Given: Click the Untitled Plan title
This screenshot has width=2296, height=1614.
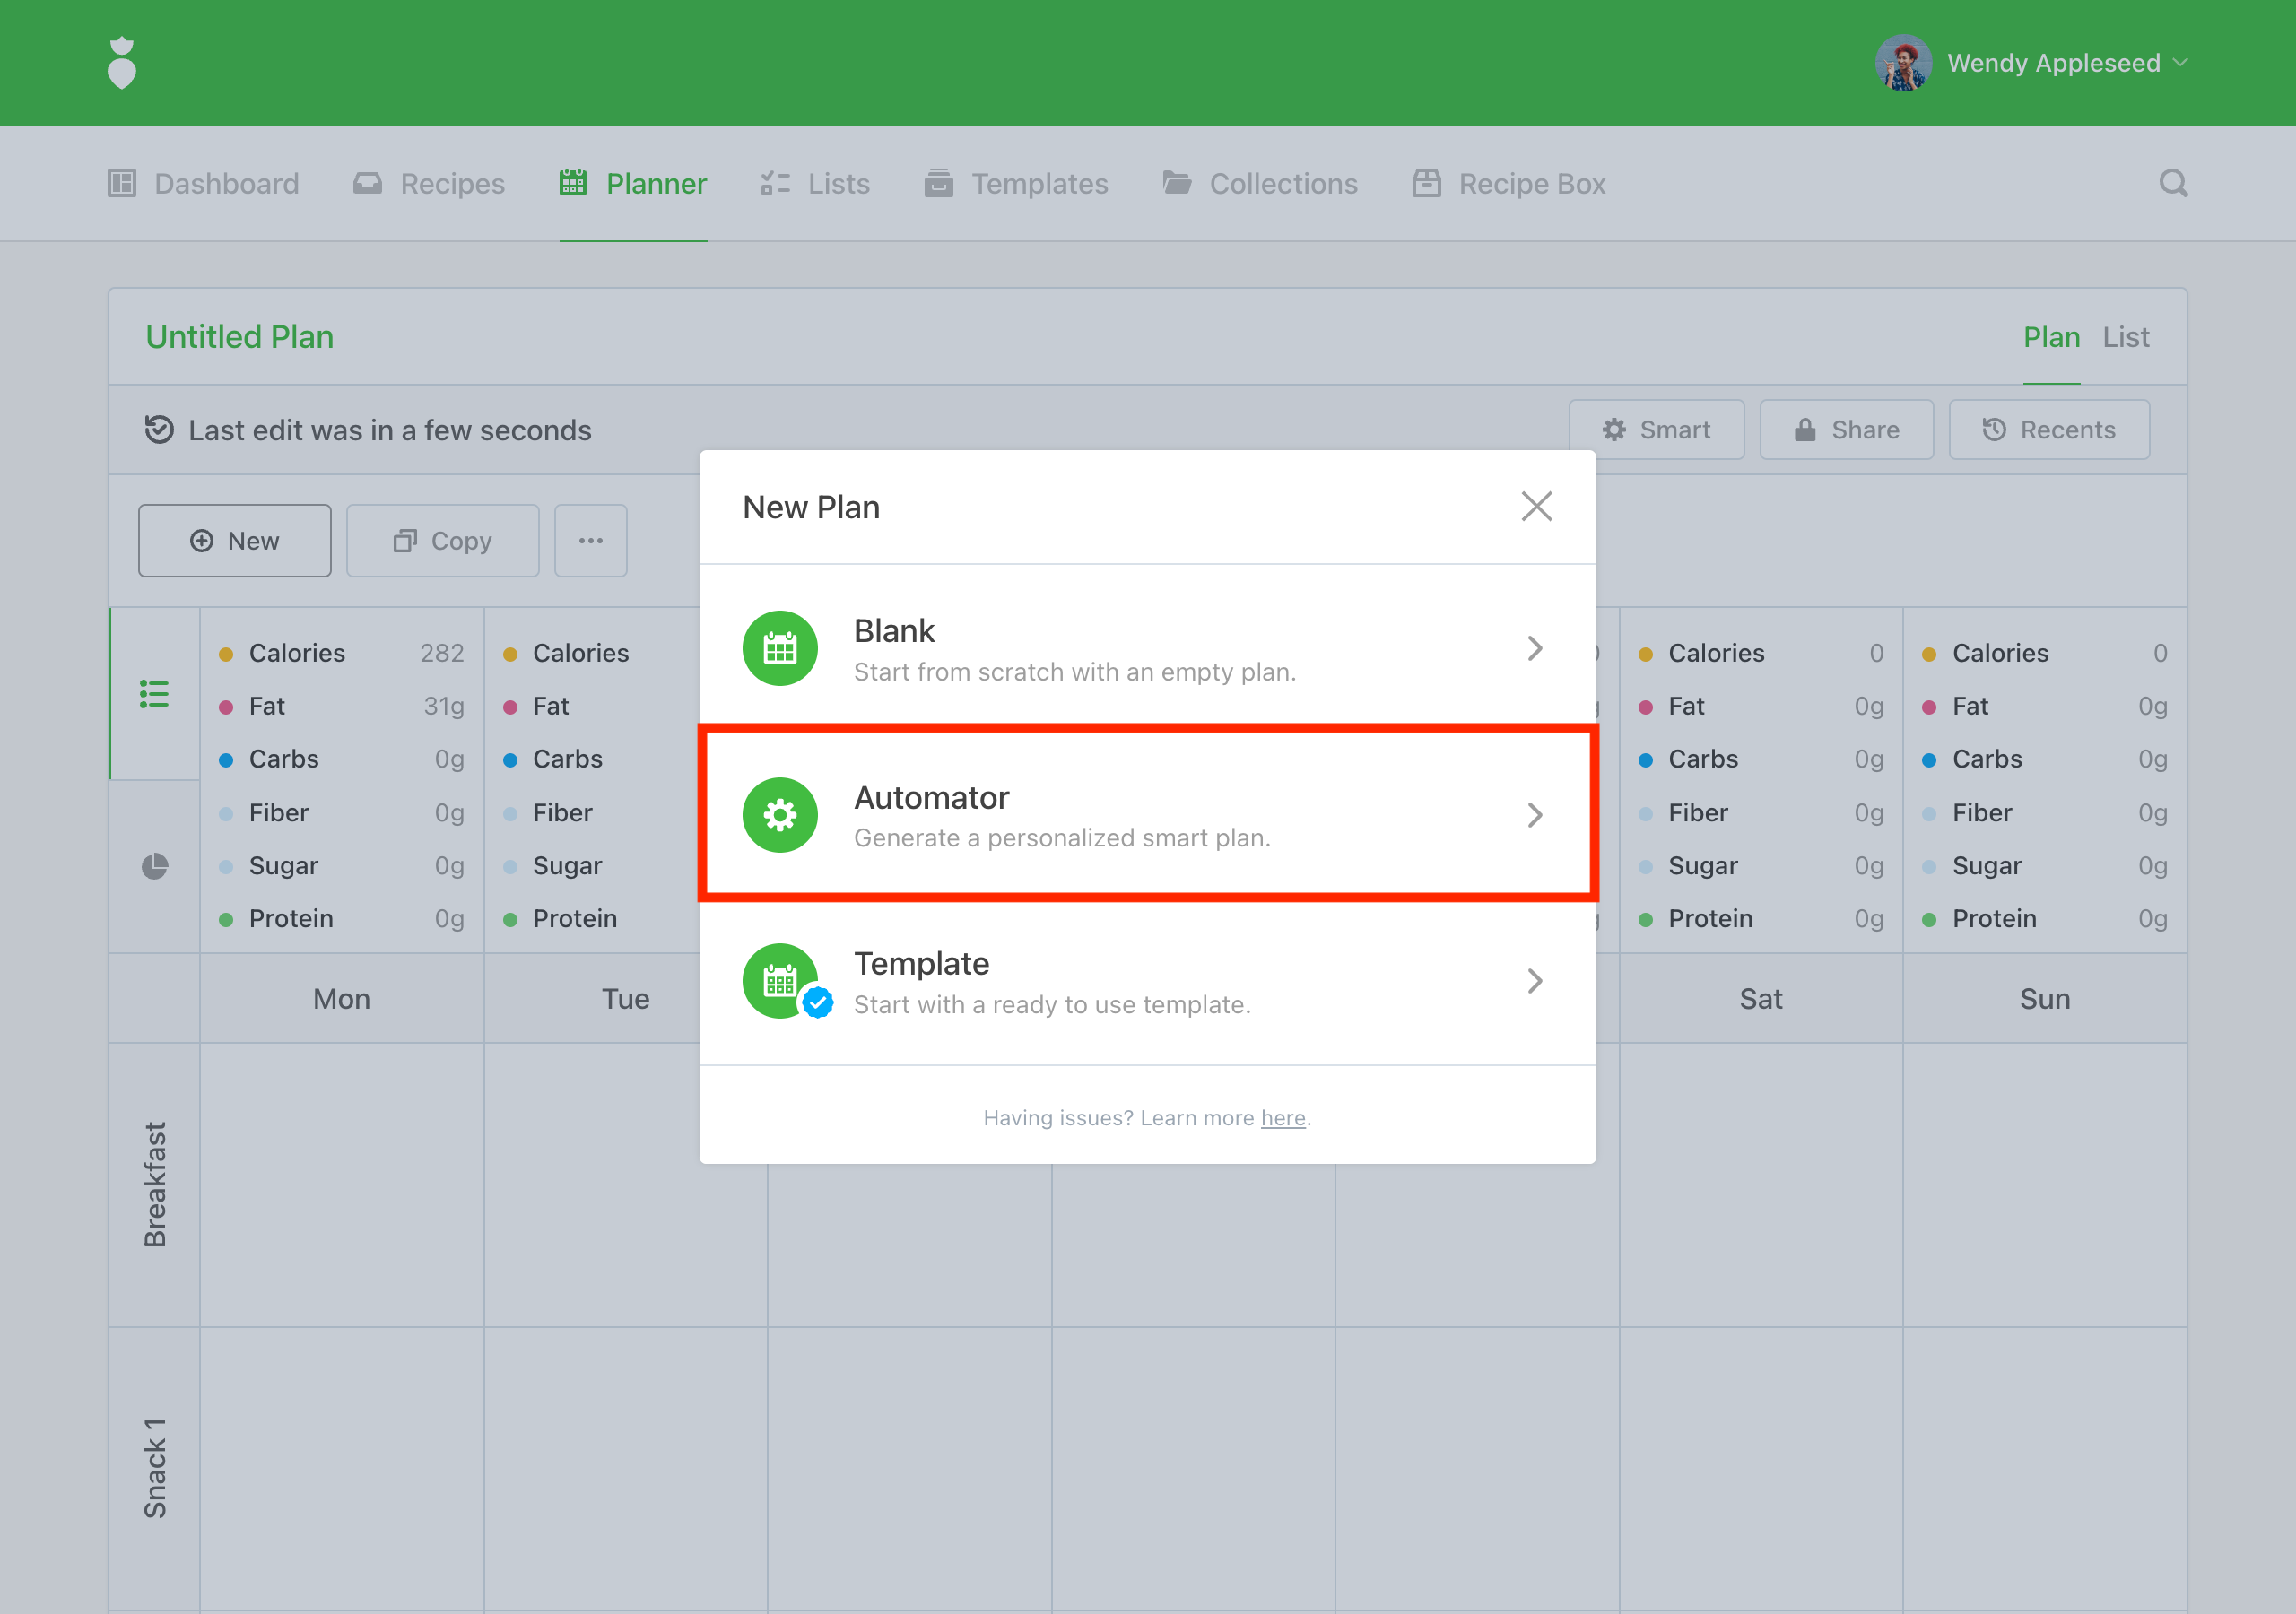Looking at the screenshot, I should [240, 337].
